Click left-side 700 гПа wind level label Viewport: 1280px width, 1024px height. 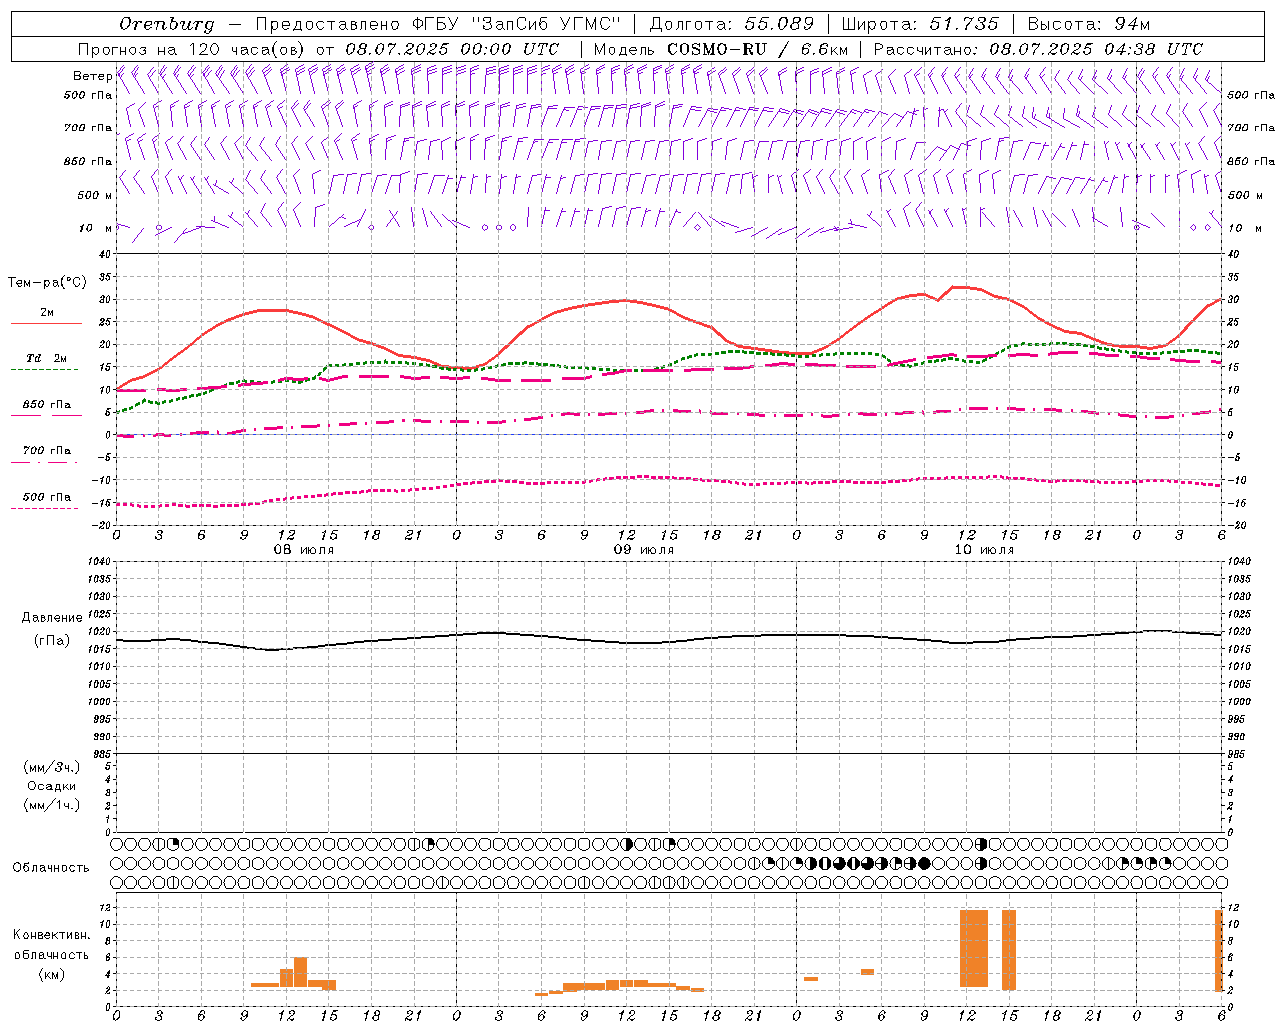click(x=88, y=128)
